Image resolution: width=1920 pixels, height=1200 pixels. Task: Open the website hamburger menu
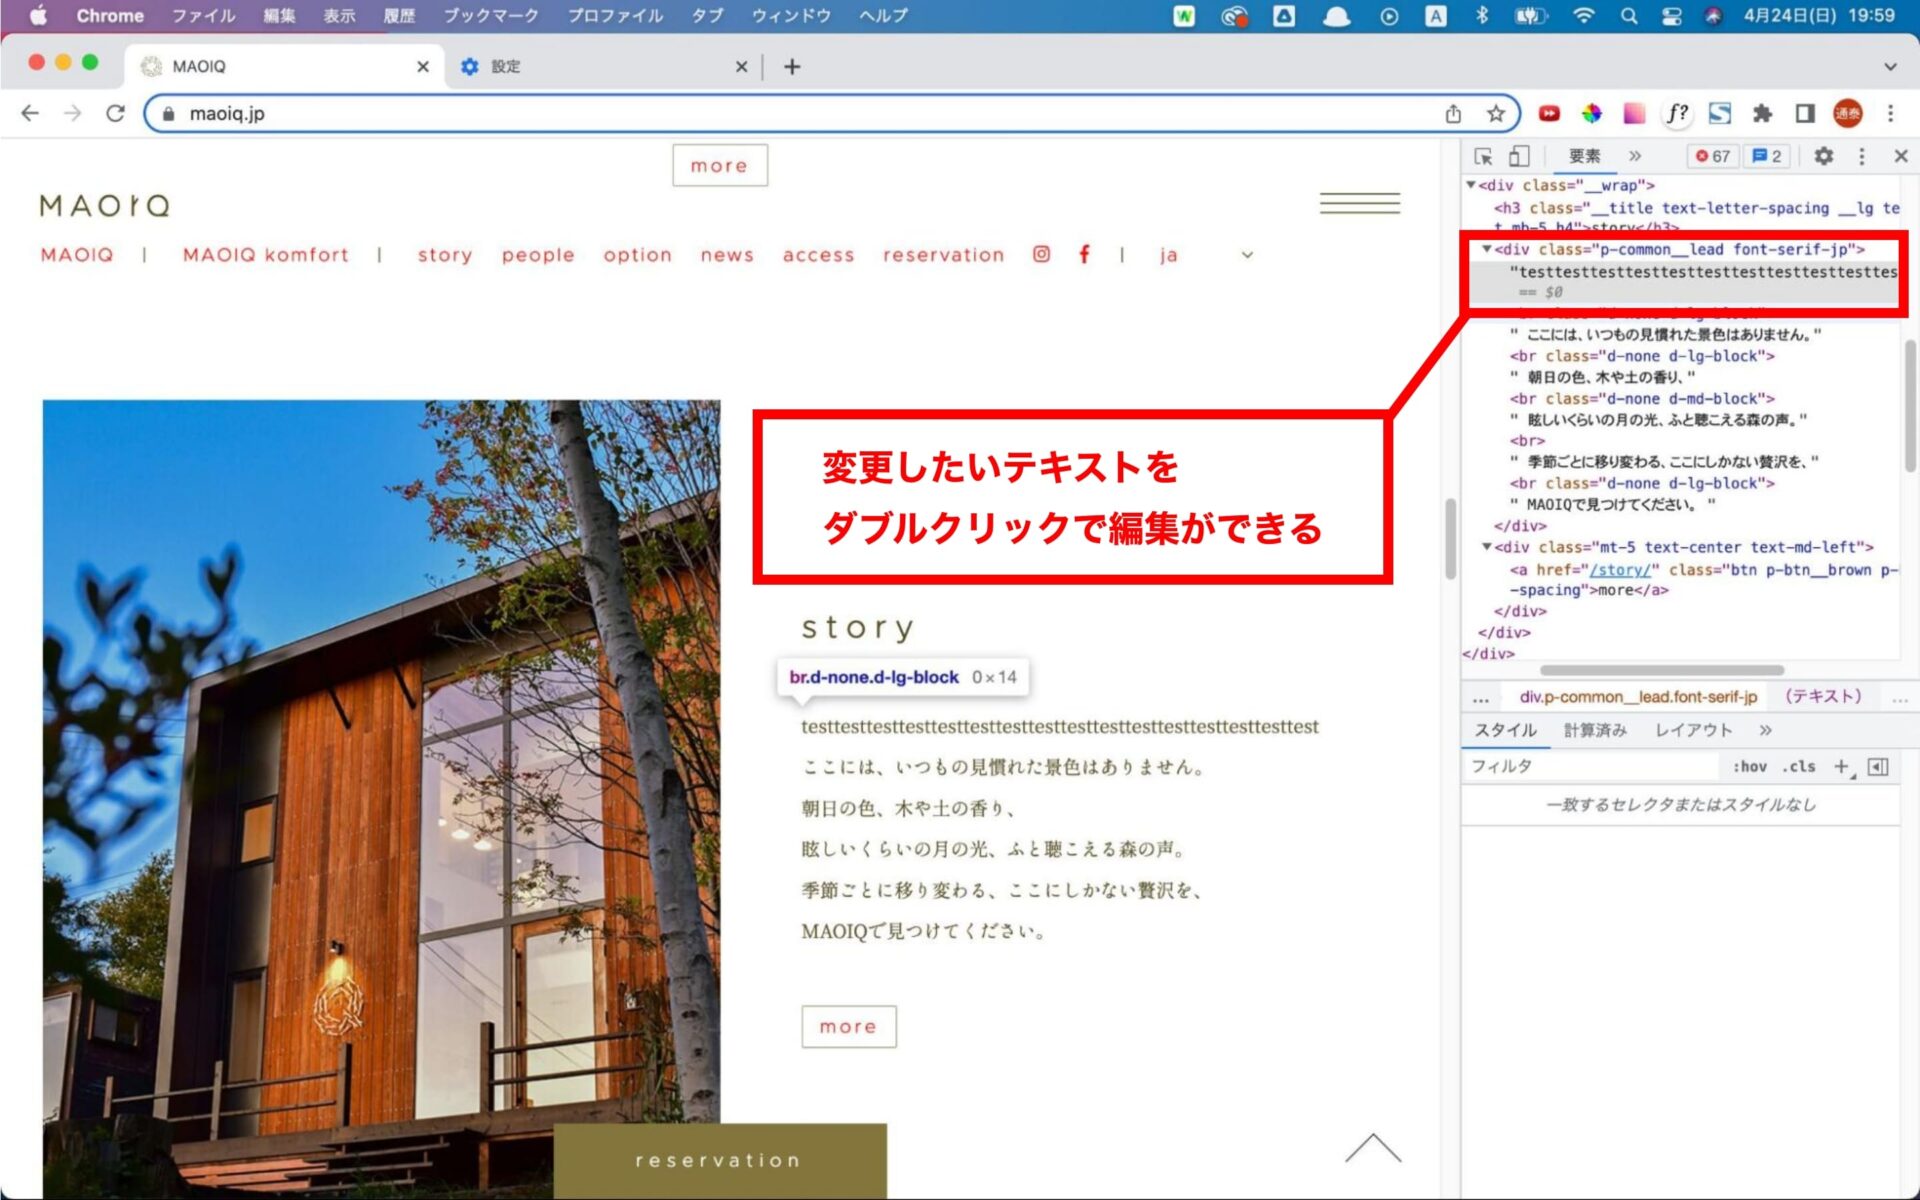tap(1359, 203)
